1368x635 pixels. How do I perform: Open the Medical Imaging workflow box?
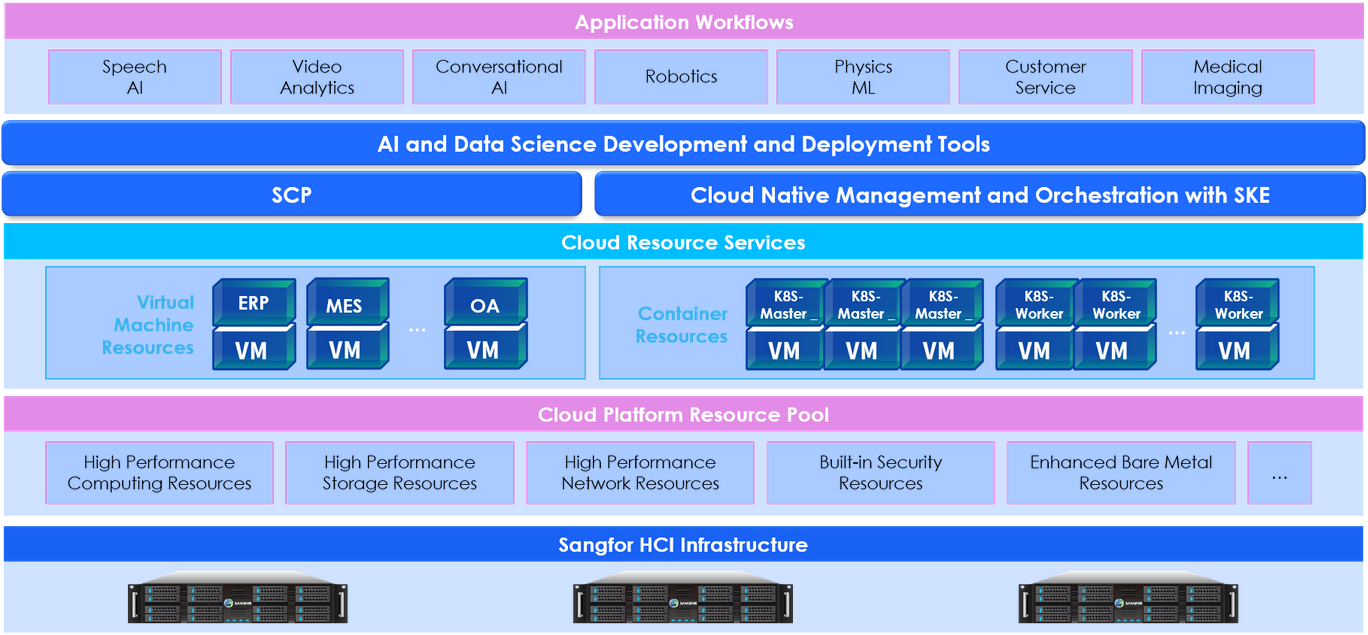click(1228, 77)
